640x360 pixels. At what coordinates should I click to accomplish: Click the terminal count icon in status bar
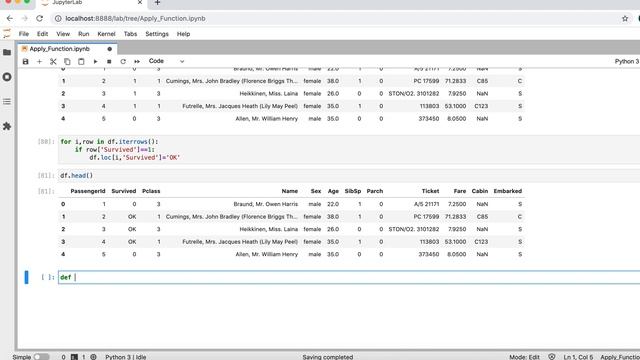tap(74, 357)
